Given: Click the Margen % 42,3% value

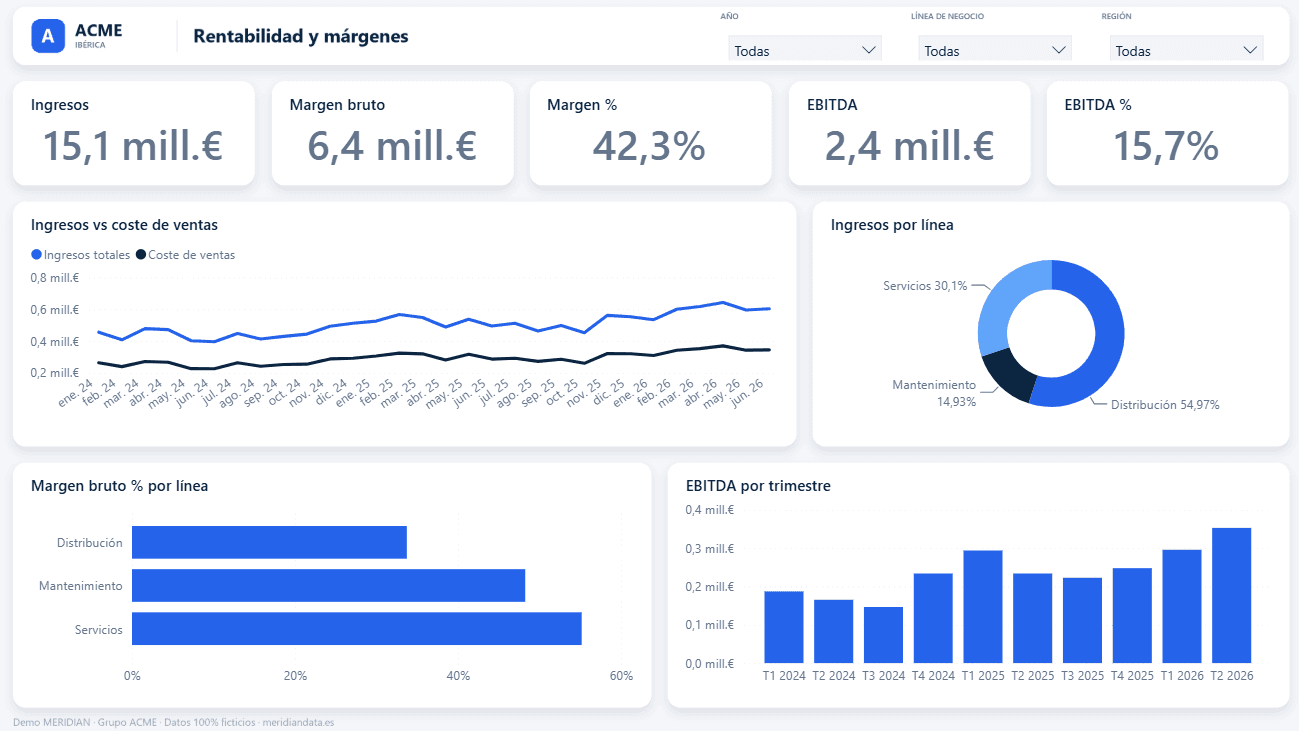Looking at the screenshot, I should [x=650, y=147].
